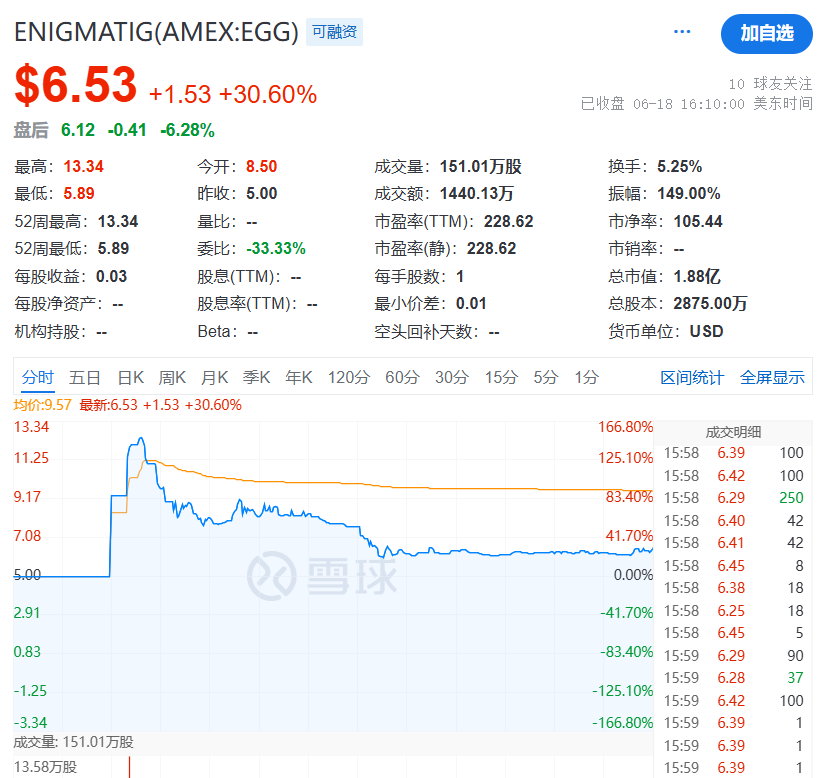The image size is (824, 778).
Task: Click the three-dot more options icon
Action: pos(682,32)
